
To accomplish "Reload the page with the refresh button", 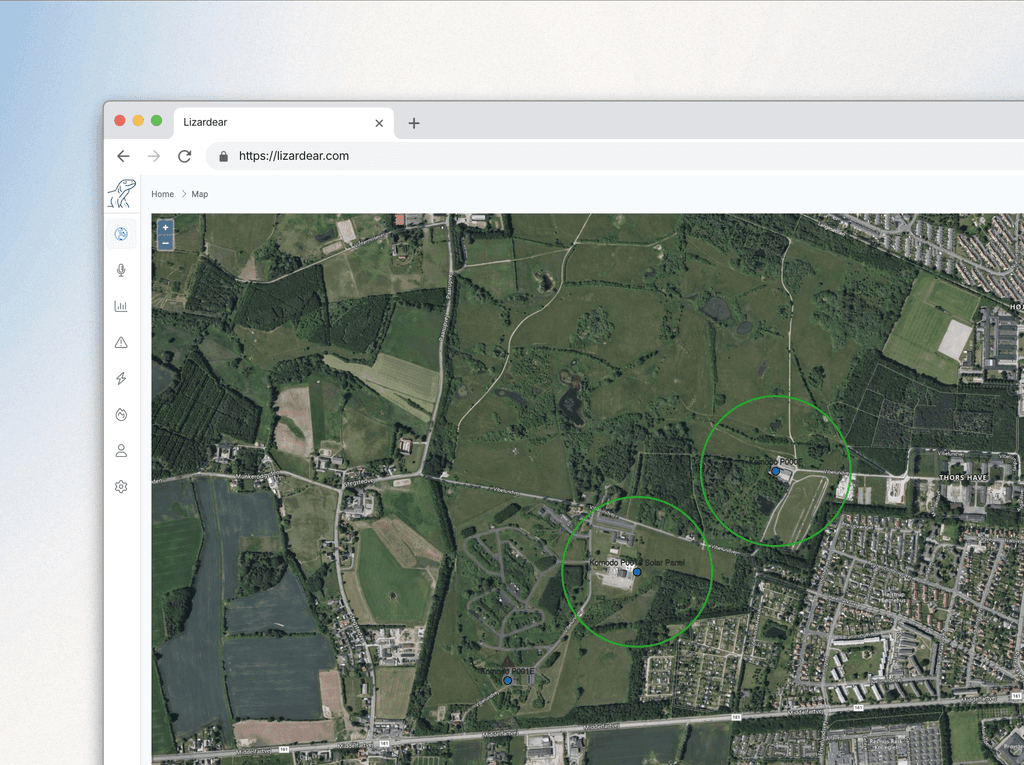I will pyautogui.click(x=184, y=156).
